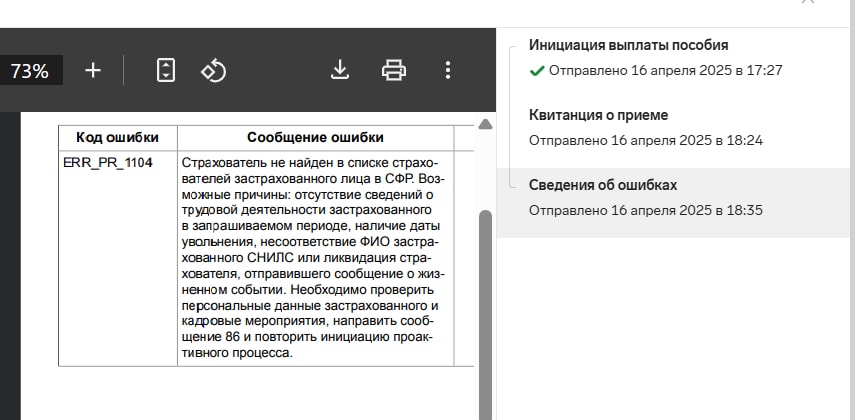855x420 pixels.
Task: Click the Код ошибки column header
Action: tap(117, 137)
